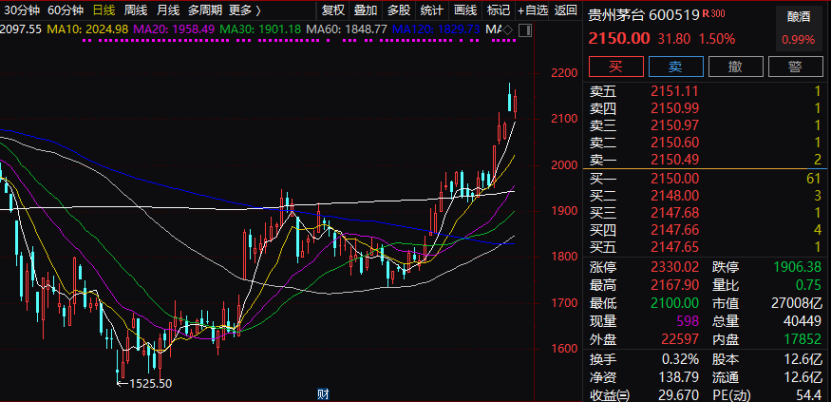Click the 撤 cancel order button
Image resolution: width=831 pixels, height=402 pixels.
click(x=736, y=66)
